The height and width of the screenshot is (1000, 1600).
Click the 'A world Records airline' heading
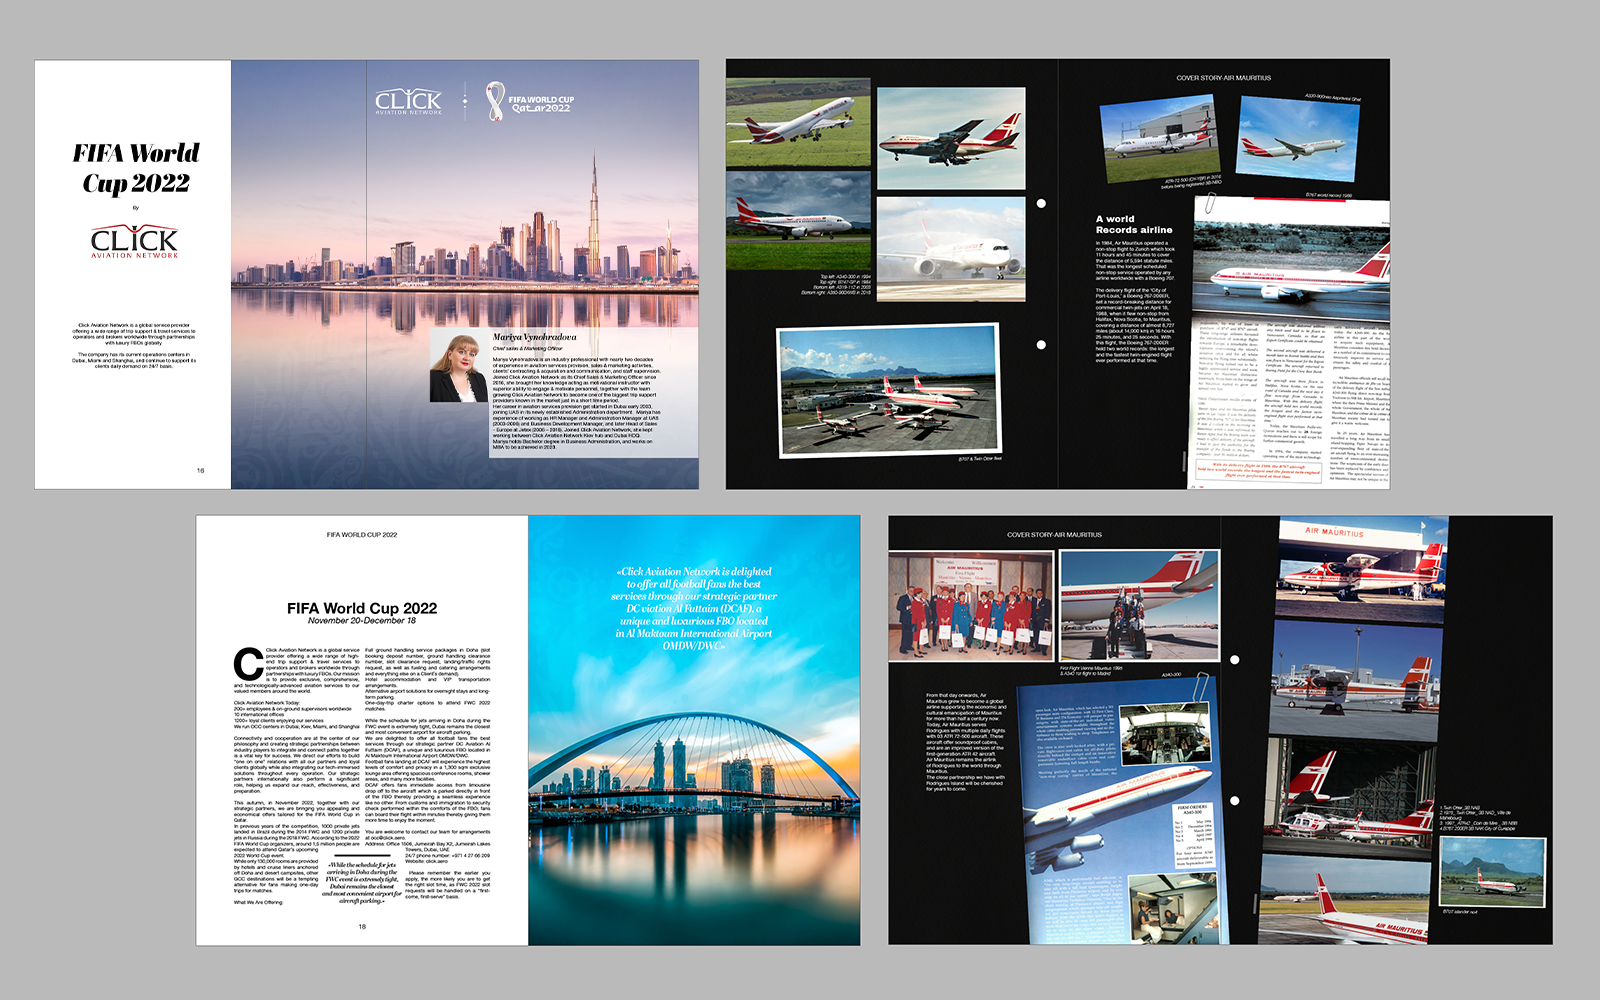(1134, 224)
